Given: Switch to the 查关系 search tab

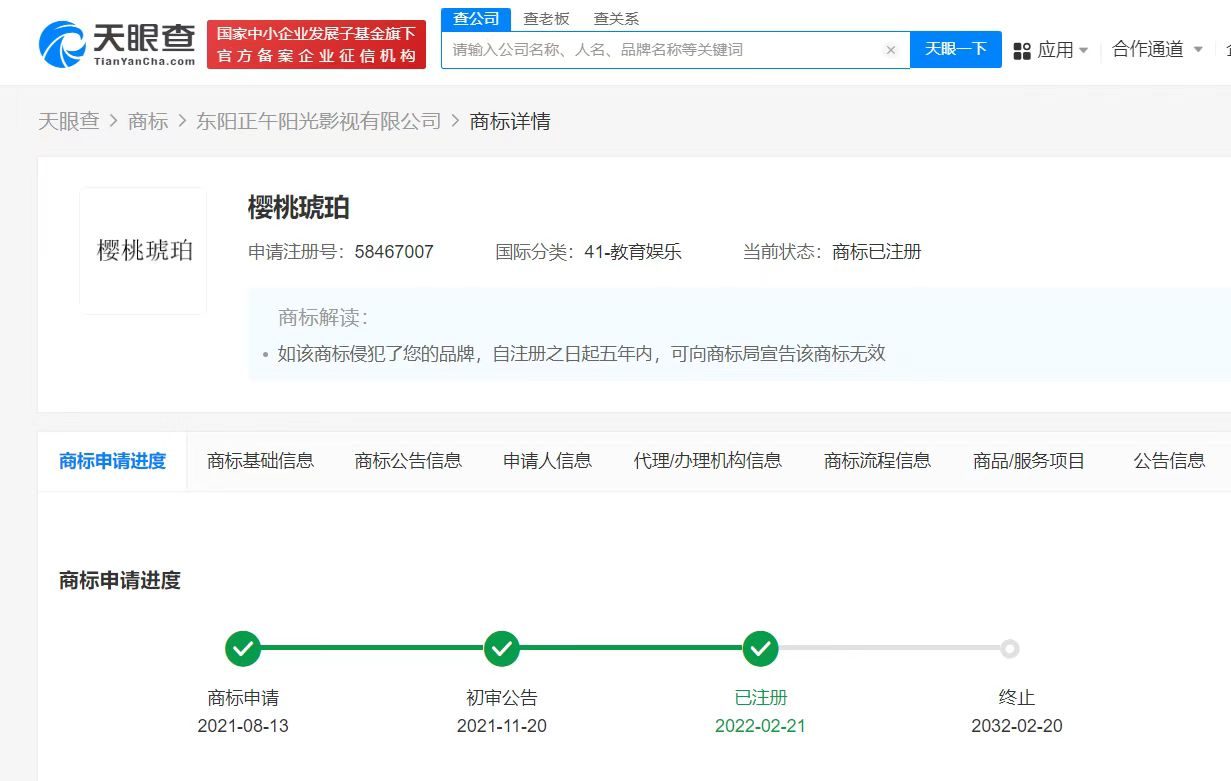Looking at the screenshot, I should pyautogui.click(x=616, y=18).
